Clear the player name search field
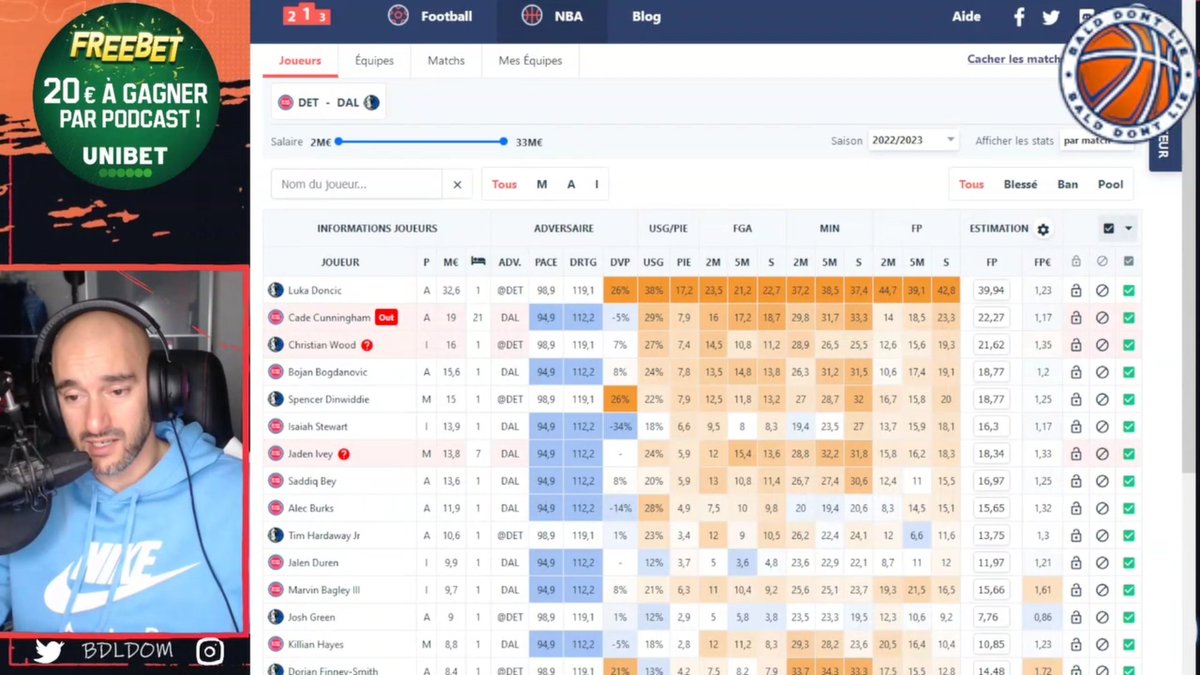 (456, 184)
